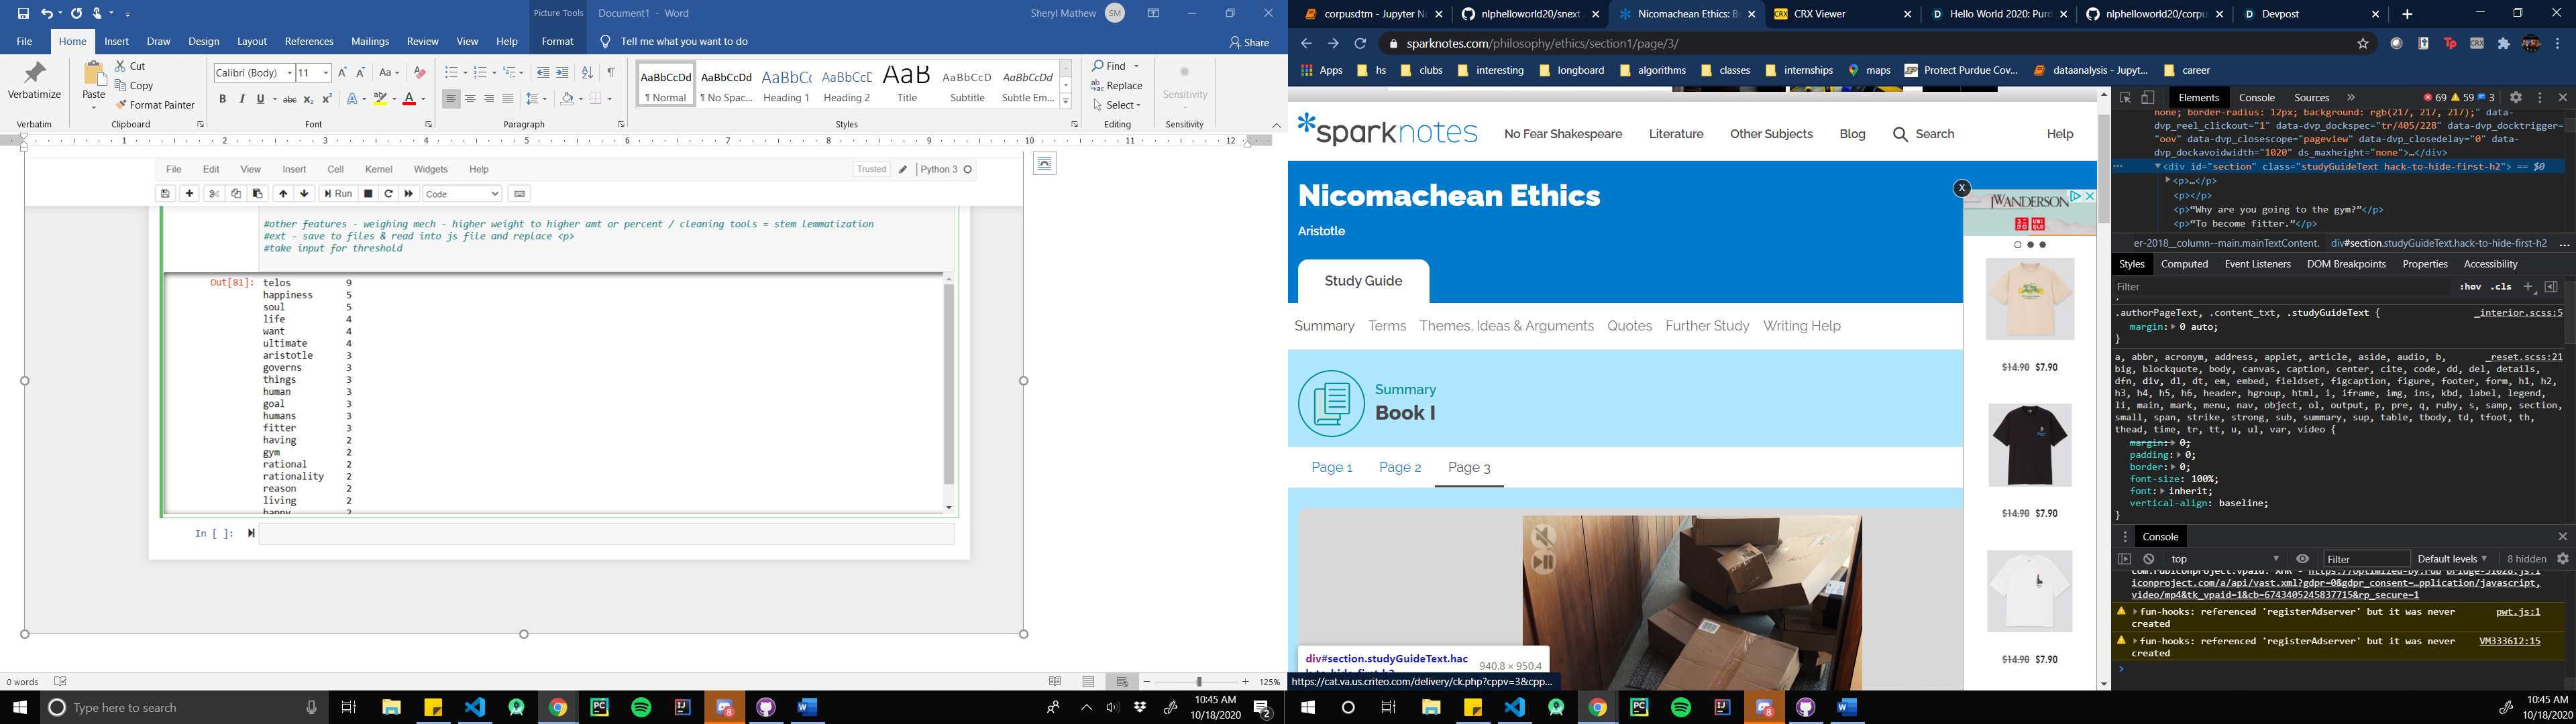Image resolution: width=2576 pixels, height=724 pixels.
Task: Click the Sort A-Z icon
Action: click(x=587, y=73)
